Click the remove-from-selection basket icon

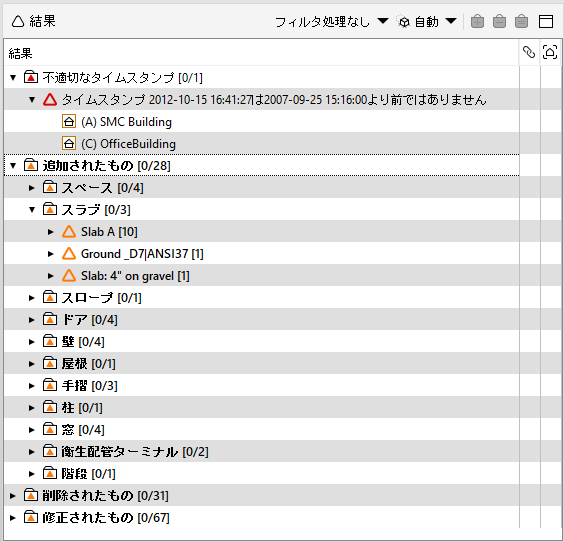click(x=499, y=22)
